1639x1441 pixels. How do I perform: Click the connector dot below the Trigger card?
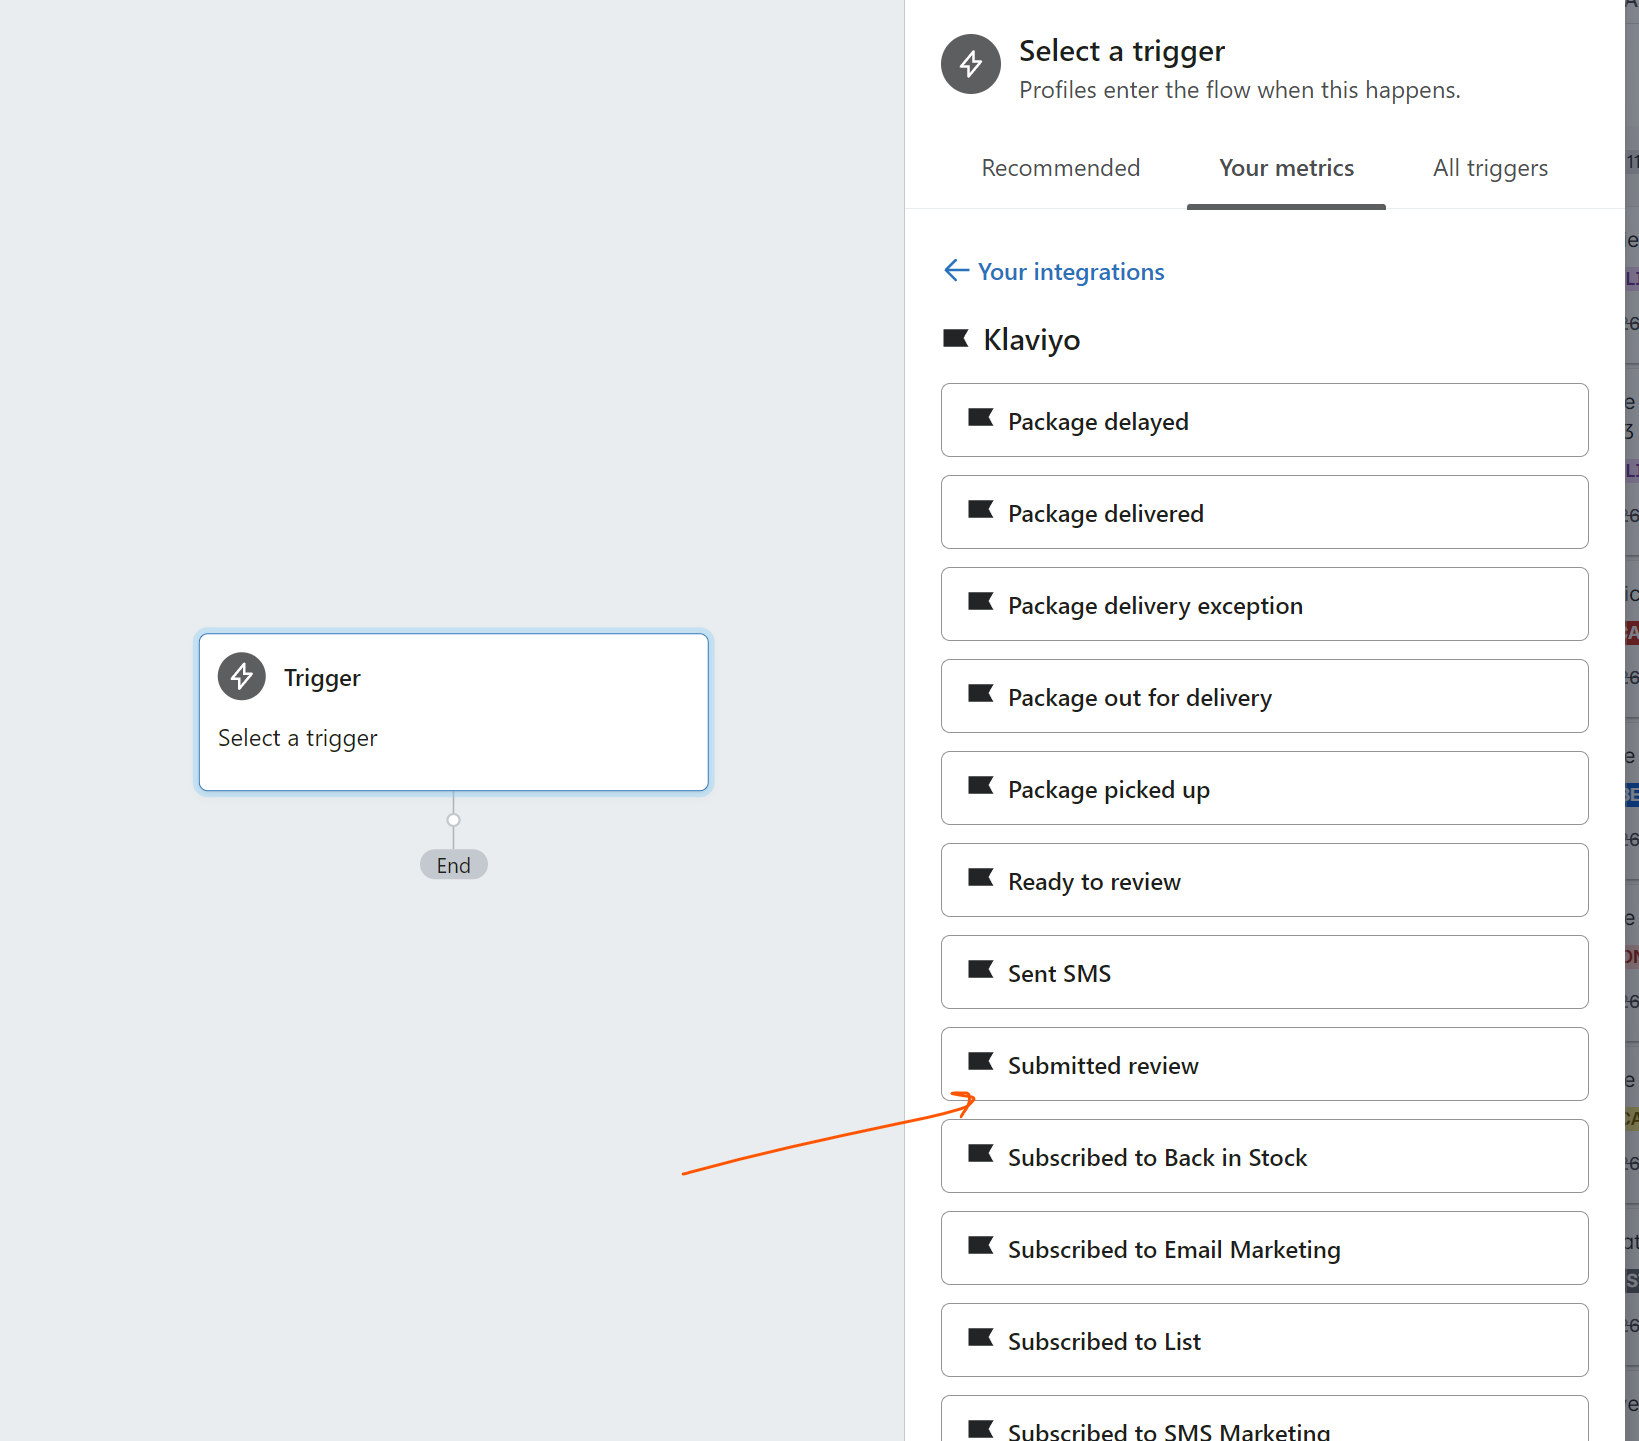(x=453, y=820)
